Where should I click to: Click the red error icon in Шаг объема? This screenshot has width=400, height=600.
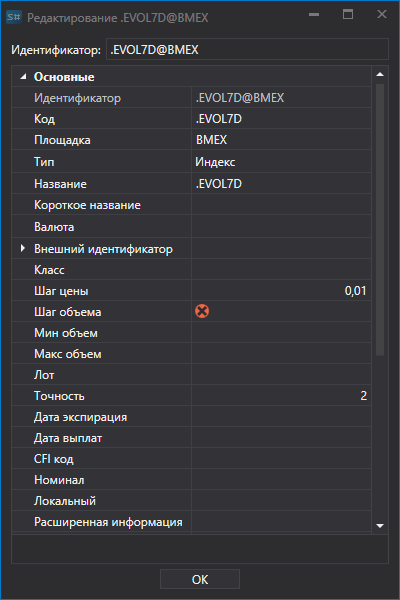[x=202, y=311]
